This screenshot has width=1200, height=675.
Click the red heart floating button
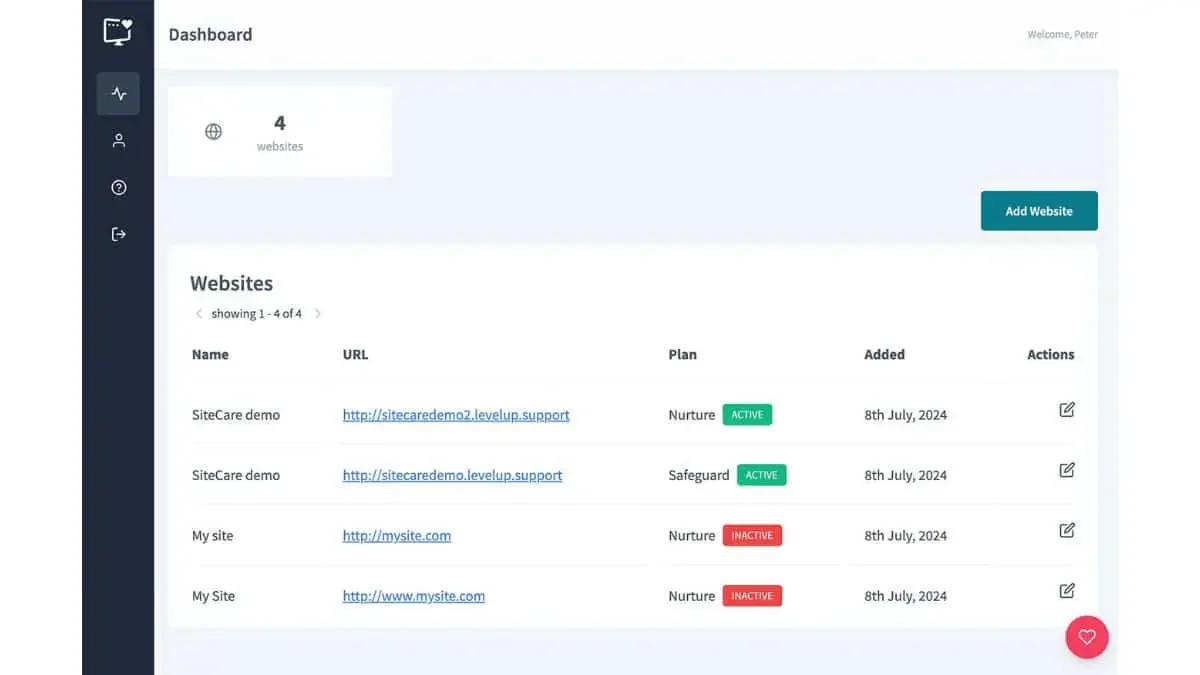click(x=1087, y=637)
